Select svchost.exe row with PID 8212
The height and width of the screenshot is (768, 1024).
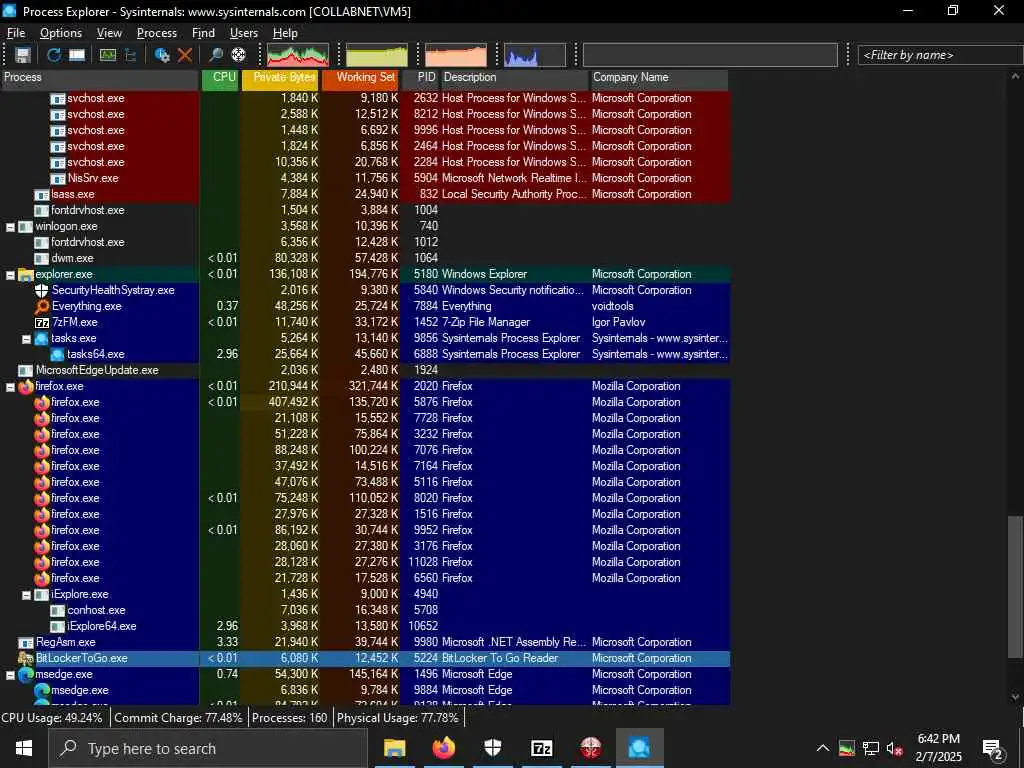(x=365, y=114)
